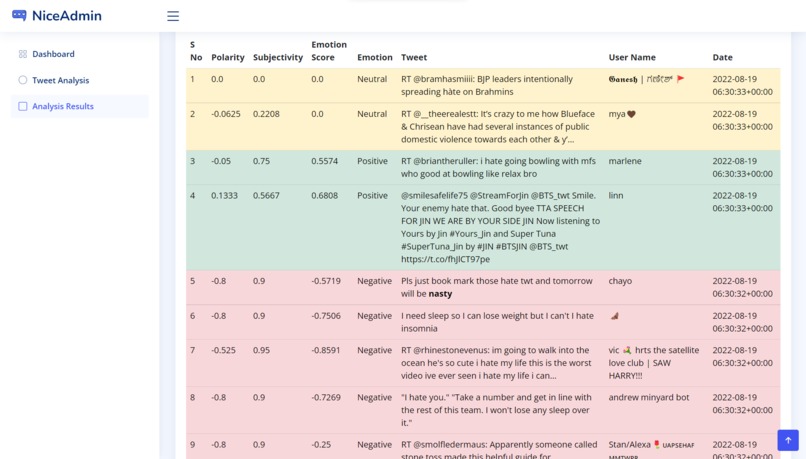This screenshot has width=806, height=459.
Task: Click the tweet from @smolfledermaus
Action: pyautogui.click(x=499, y=450)
